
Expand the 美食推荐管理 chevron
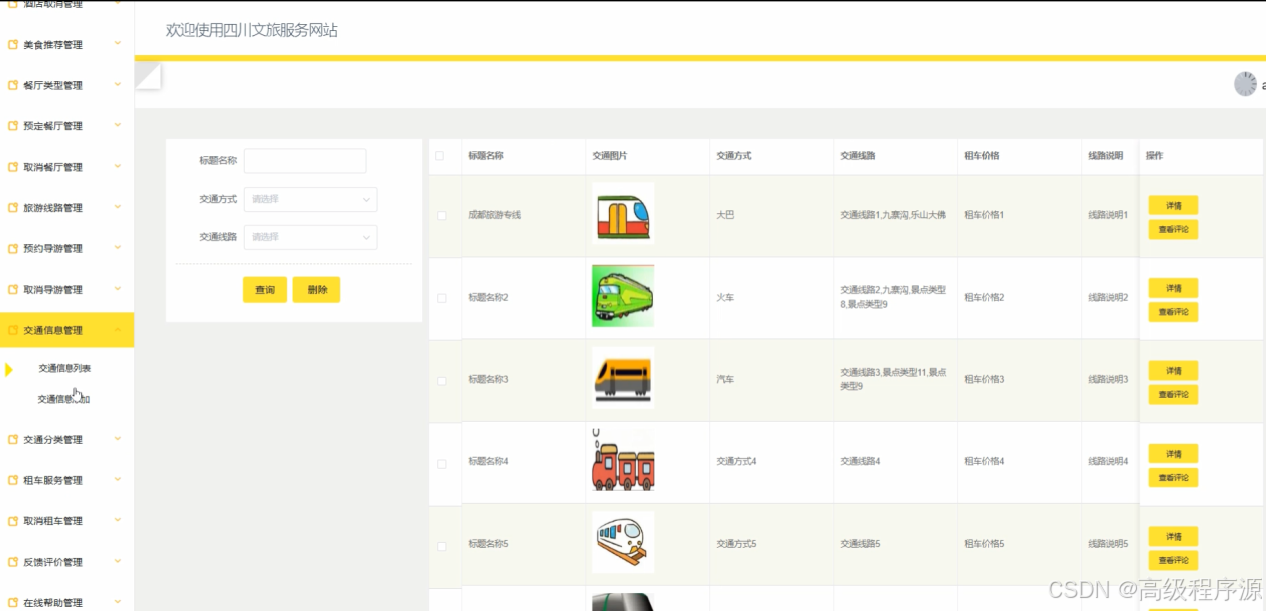pyautogui.click(x=118, y=44)
